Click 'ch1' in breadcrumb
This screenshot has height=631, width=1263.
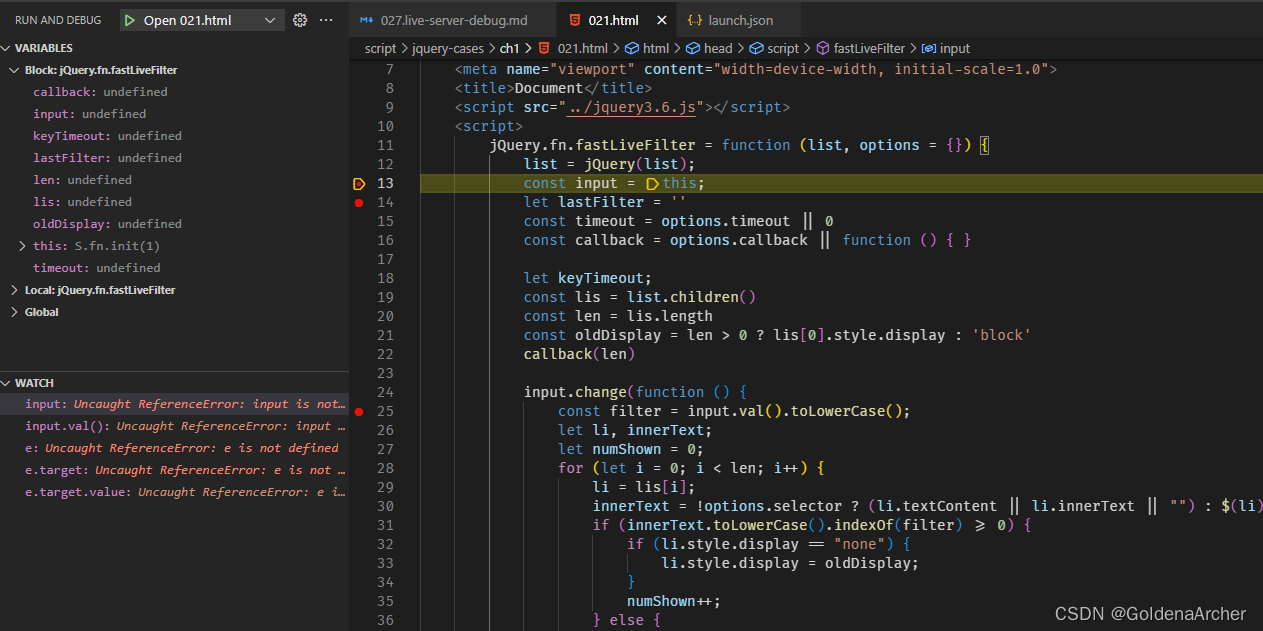pyautogui.click(x=510, y=48)
